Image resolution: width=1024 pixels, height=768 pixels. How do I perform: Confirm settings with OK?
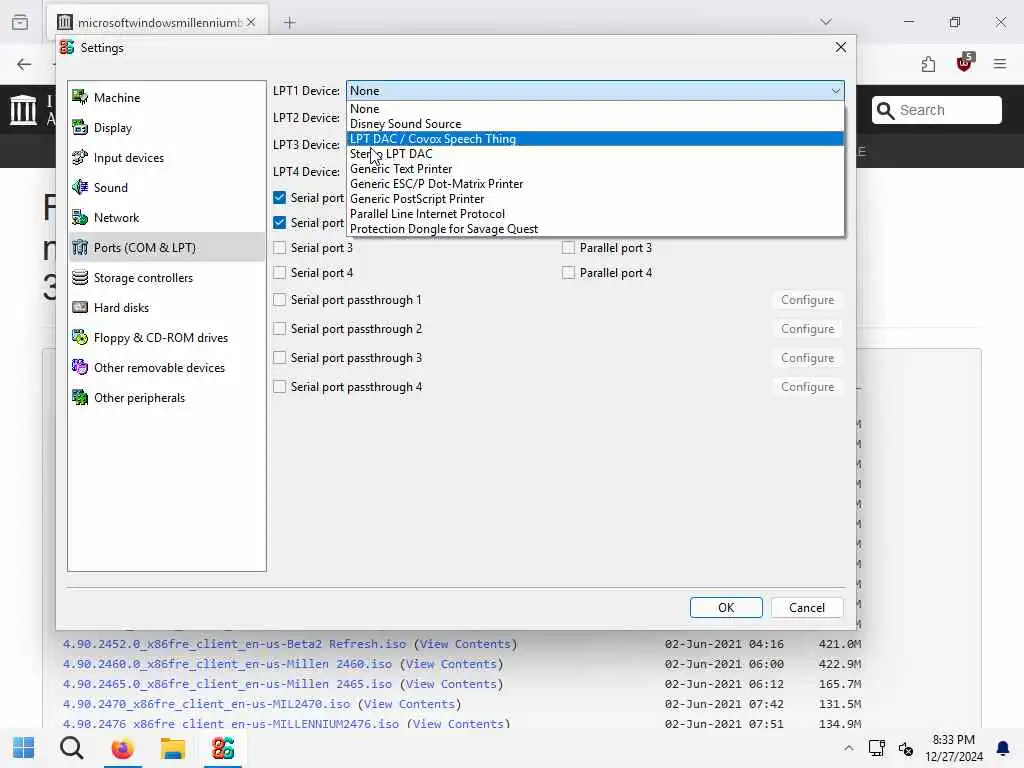[x=726, y=607]
